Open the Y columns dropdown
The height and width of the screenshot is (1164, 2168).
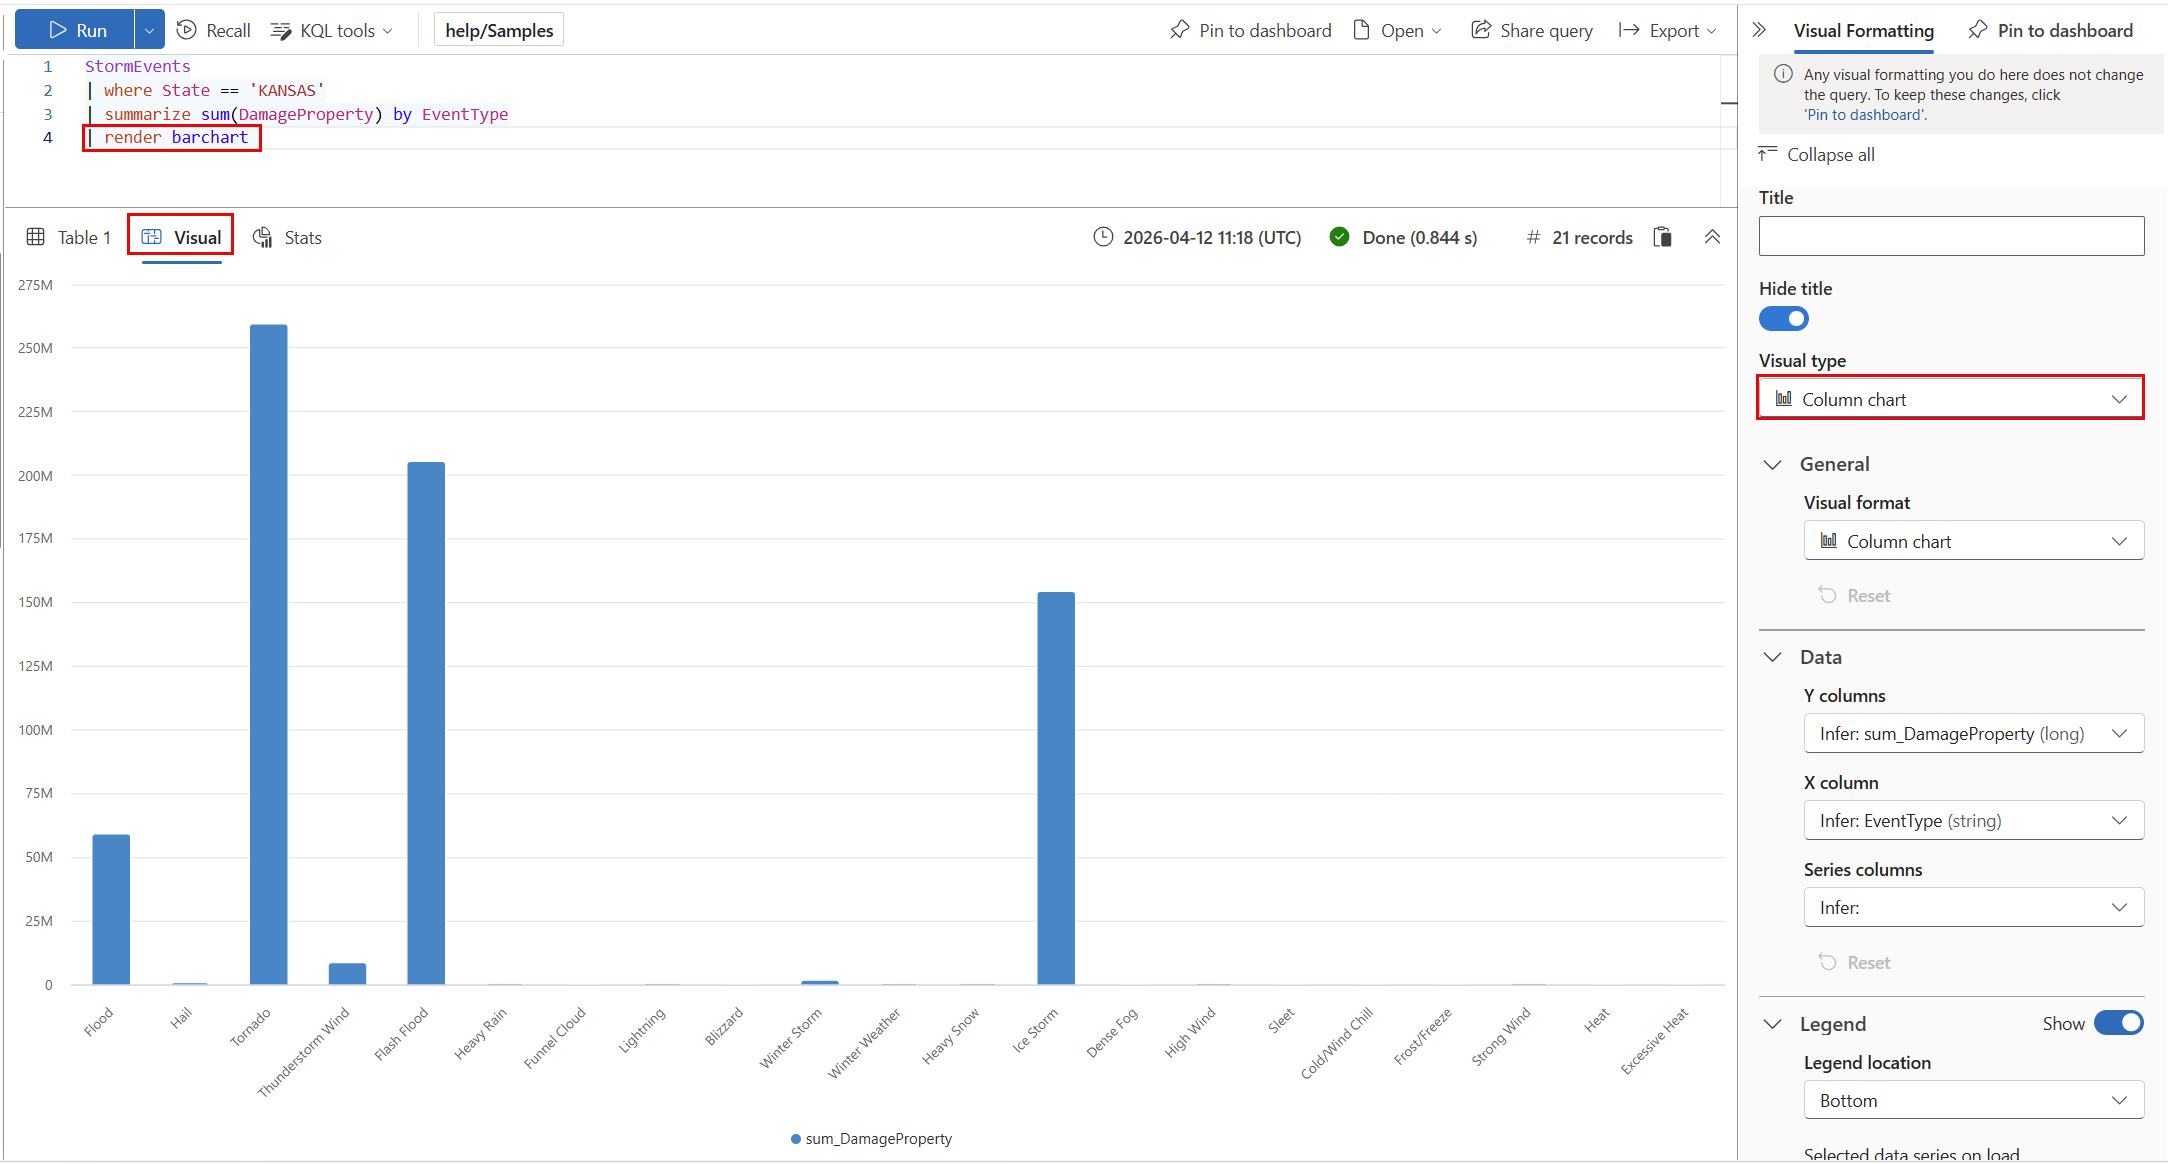[x=1973, y=733]
